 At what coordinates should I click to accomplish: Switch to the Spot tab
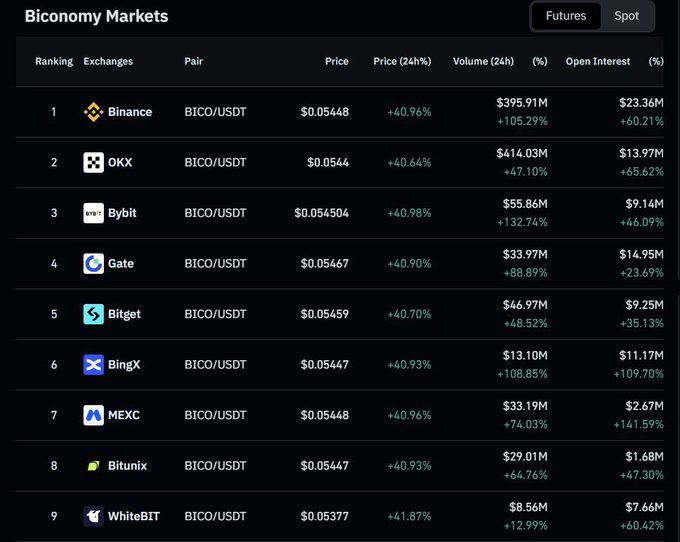pos(626,16)
